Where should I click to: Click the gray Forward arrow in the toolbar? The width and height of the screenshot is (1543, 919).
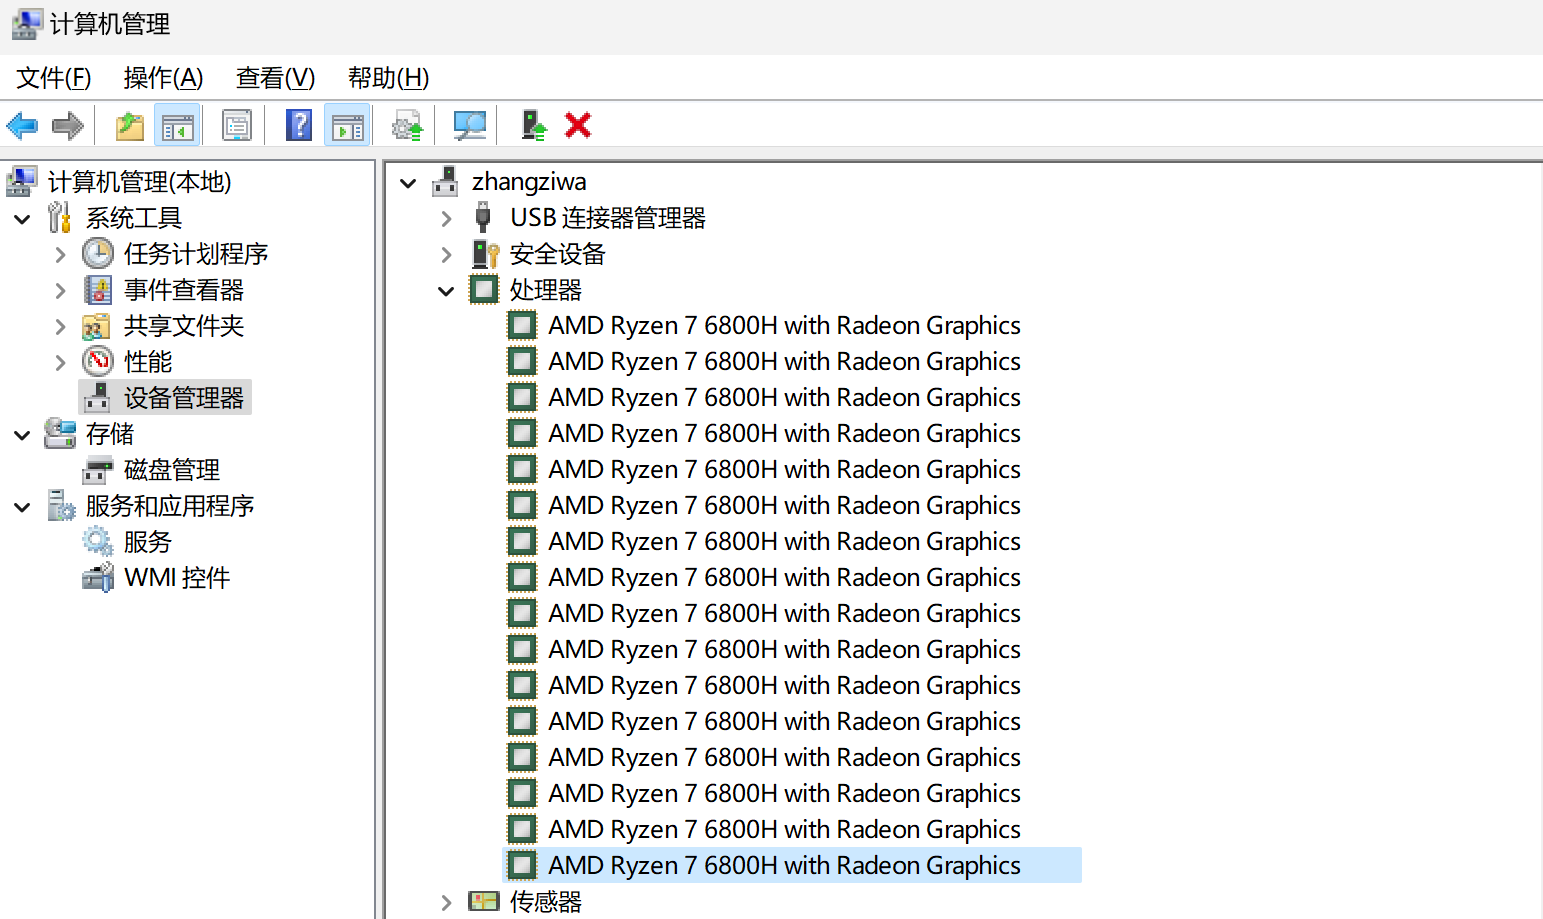tap(67, 126)
